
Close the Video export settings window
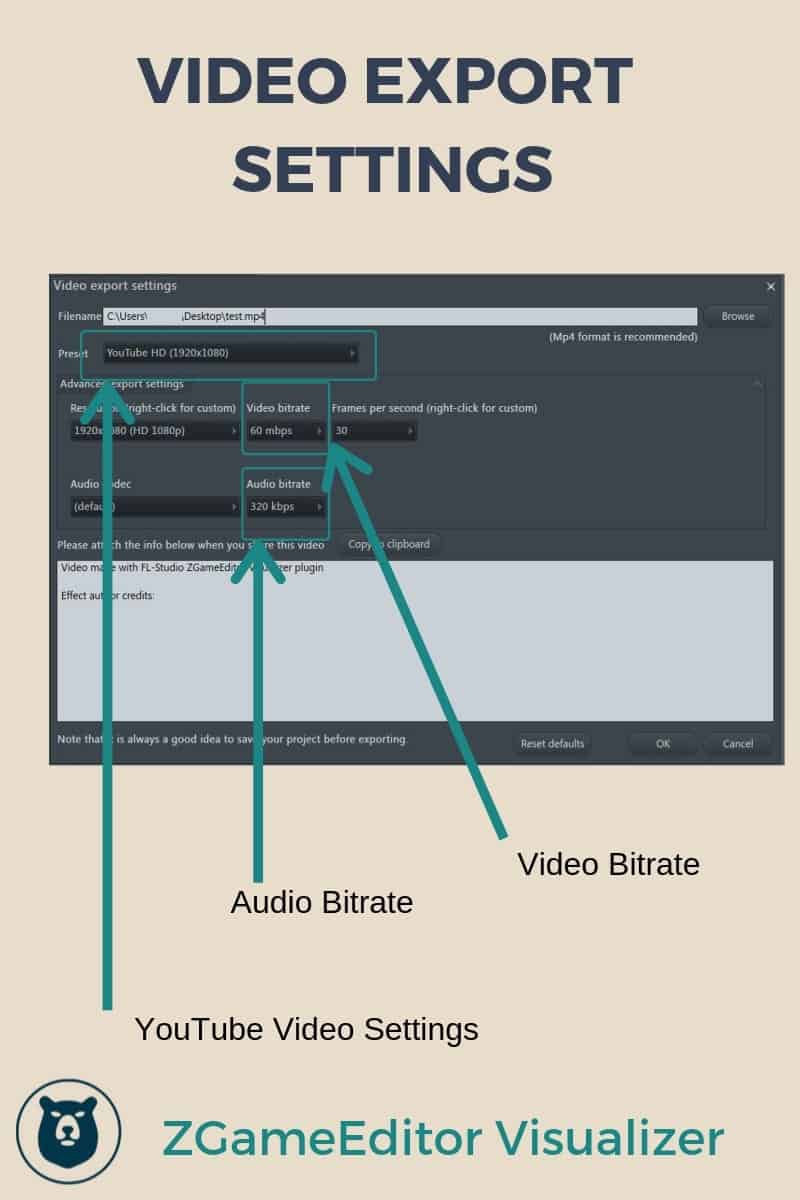[771, 286]
